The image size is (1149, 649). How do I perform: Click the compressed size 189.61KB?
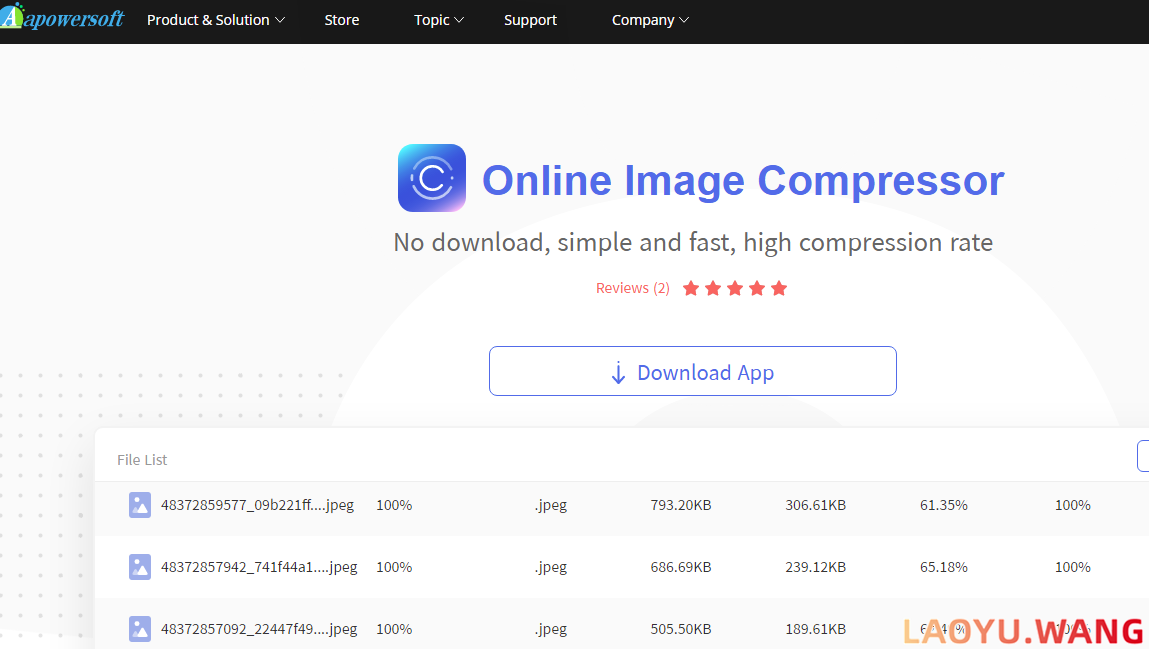coord(816,628)
